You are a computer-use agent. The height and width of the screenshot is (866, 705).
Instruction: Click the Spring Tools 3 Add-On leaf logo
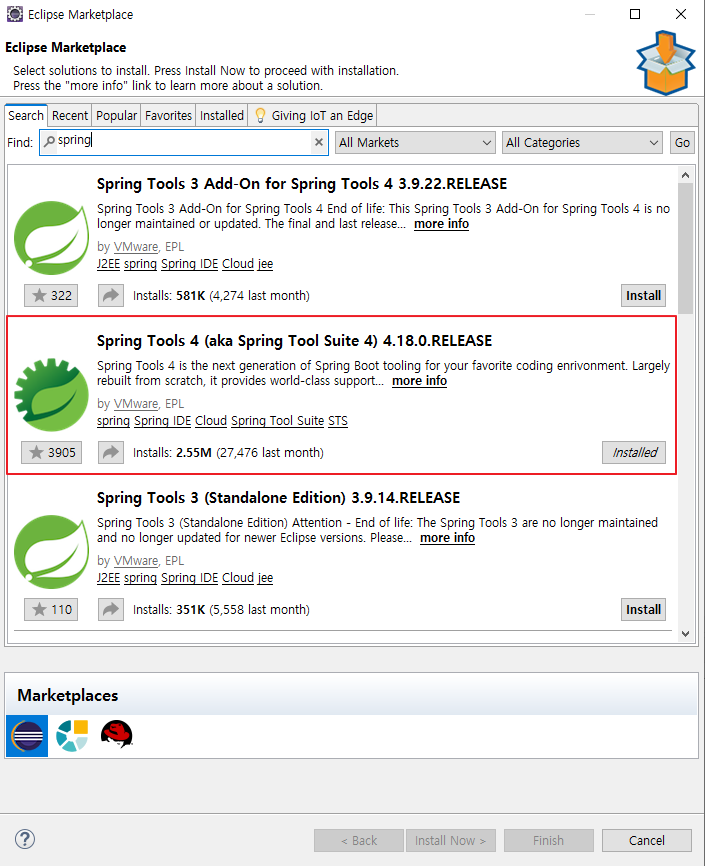[51, 237]
